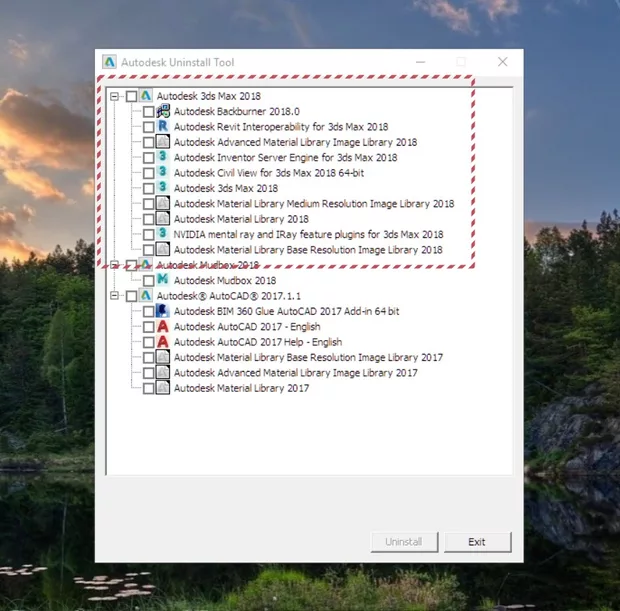This screenshot has height=611, width=620.
Task: Select 'Autodesk Material Library Medium Resolution Image Library 2018' text
Action: click(314, 204)
